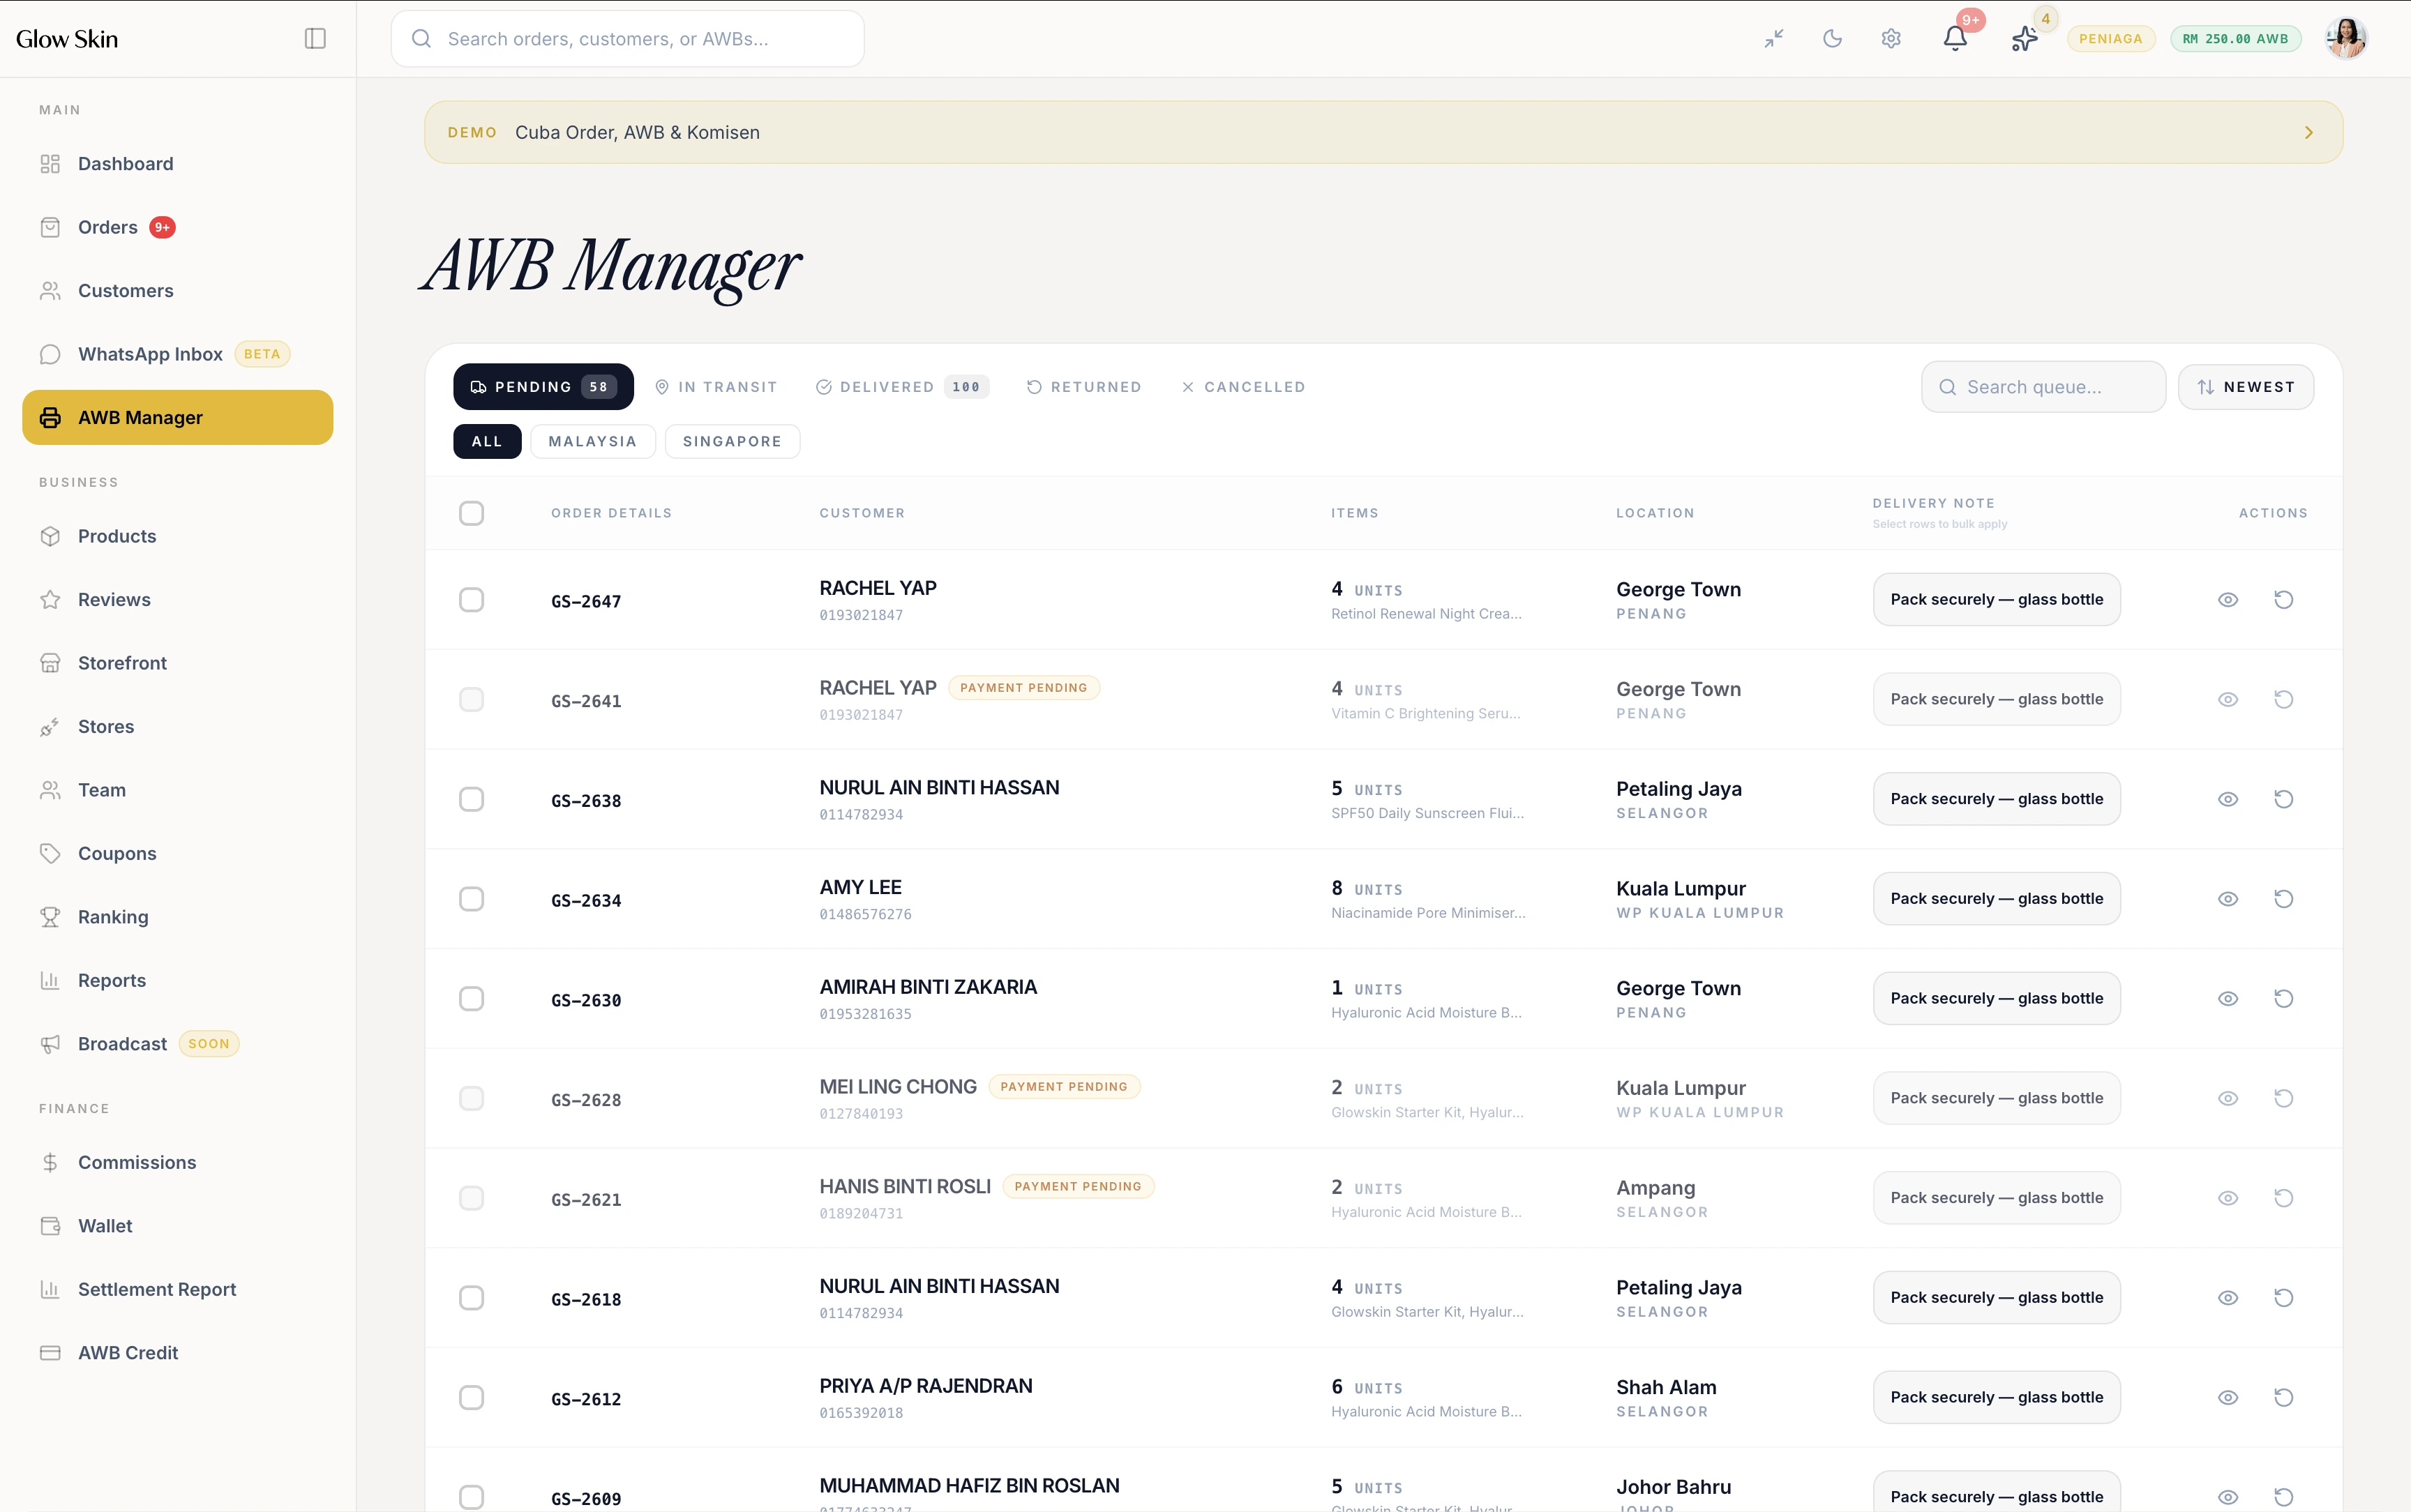Switch to the Returned tab
The image size is (2411, 1512).
point(1084,387)
